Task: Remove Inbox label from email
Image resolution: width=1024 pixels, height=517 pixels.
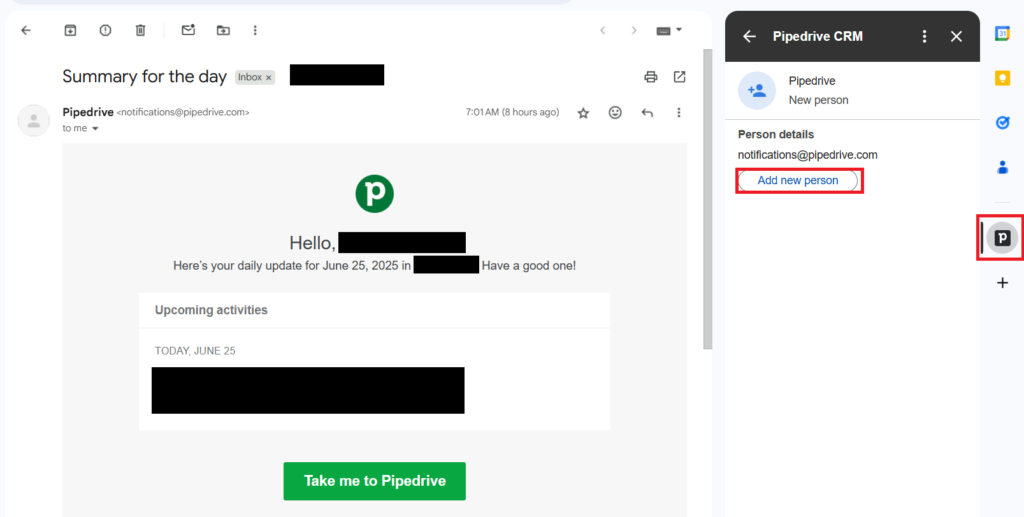Action: pyautogui.click(x=268, y=77)
